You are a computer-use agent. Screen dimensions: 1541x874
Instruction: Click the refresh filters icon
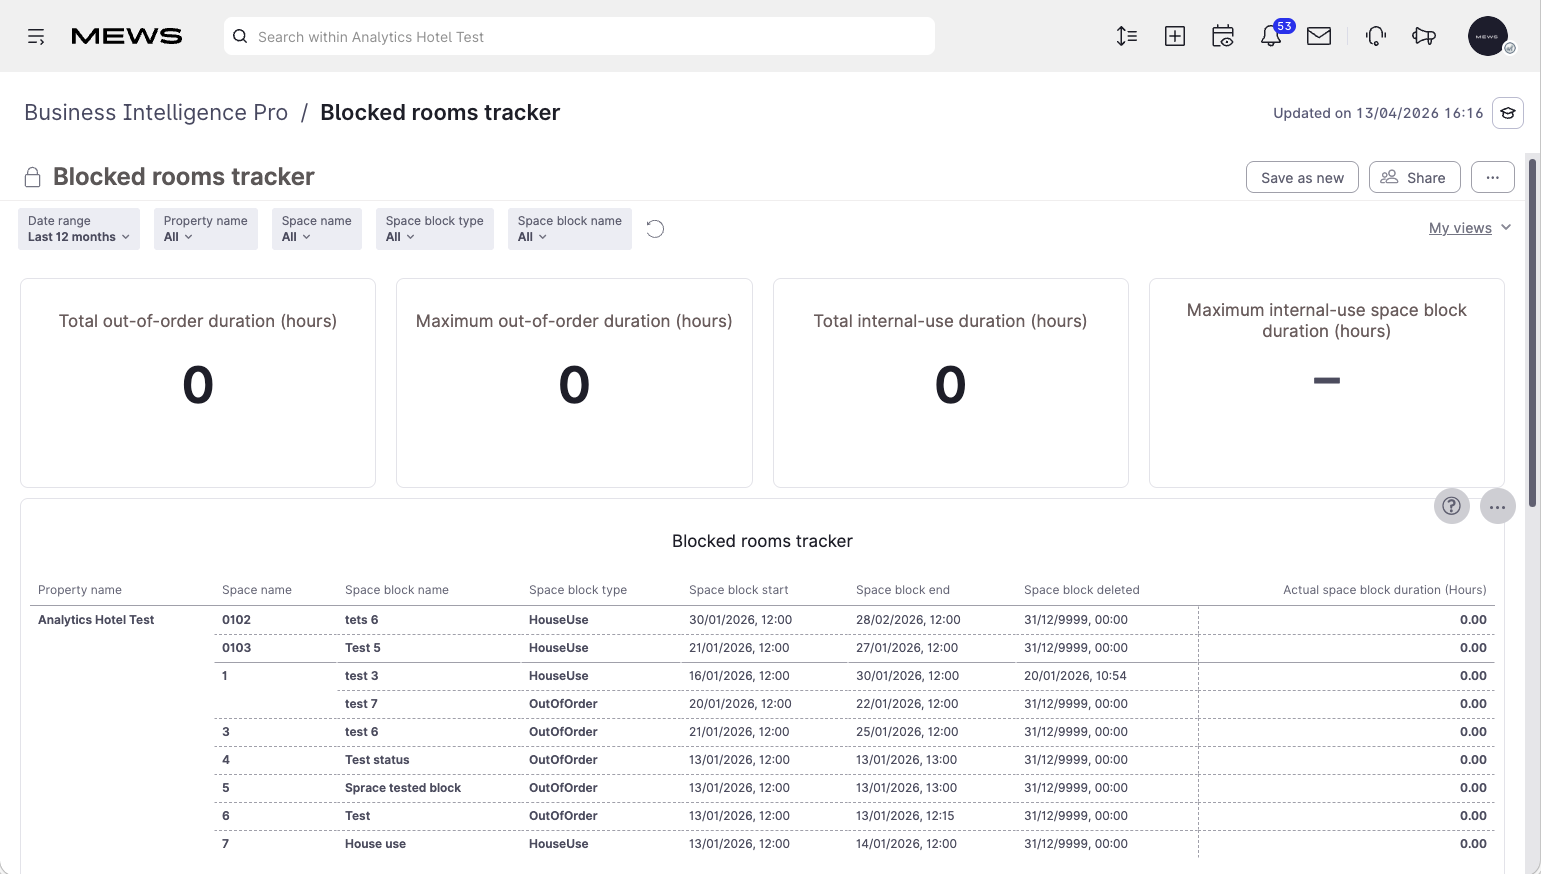[x=655, y=229]
